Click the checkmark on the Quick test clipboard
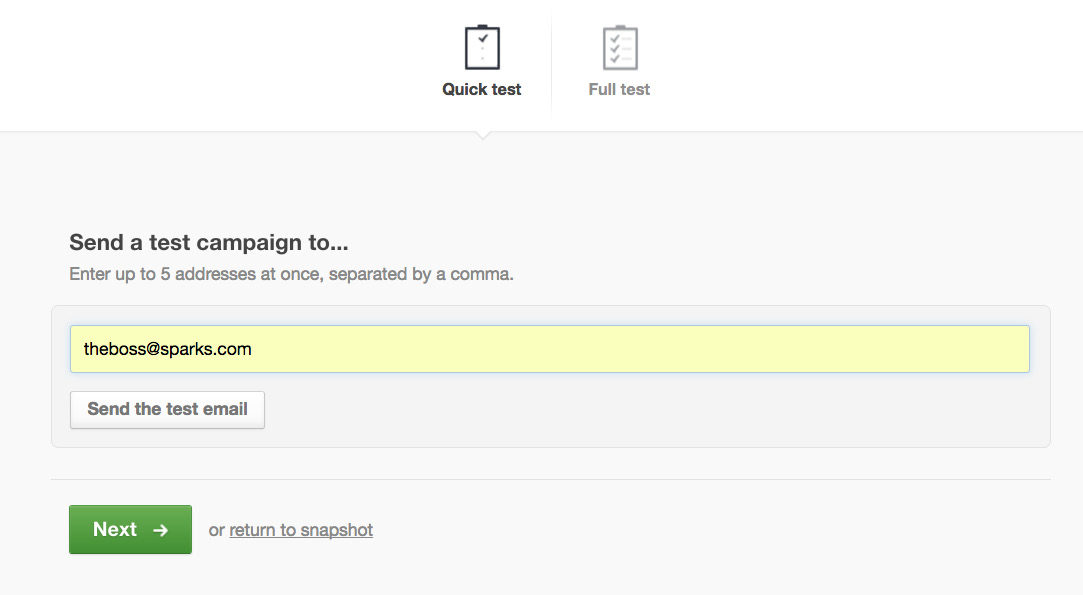This screenshot has height=595, width=1083. pos(483,39)
